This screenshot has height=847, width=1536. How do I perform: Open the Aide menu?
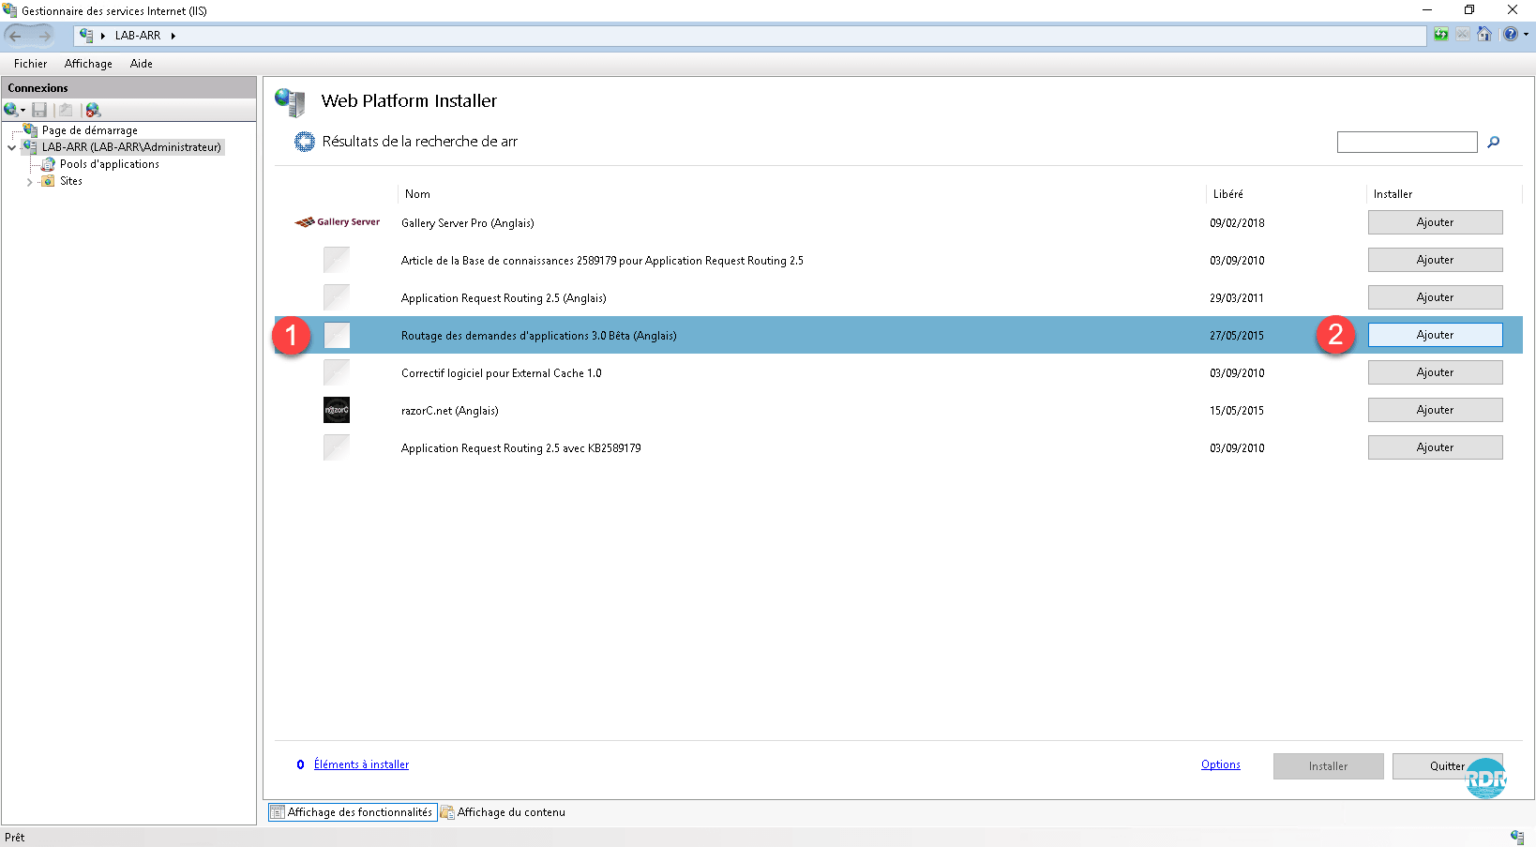141,64
